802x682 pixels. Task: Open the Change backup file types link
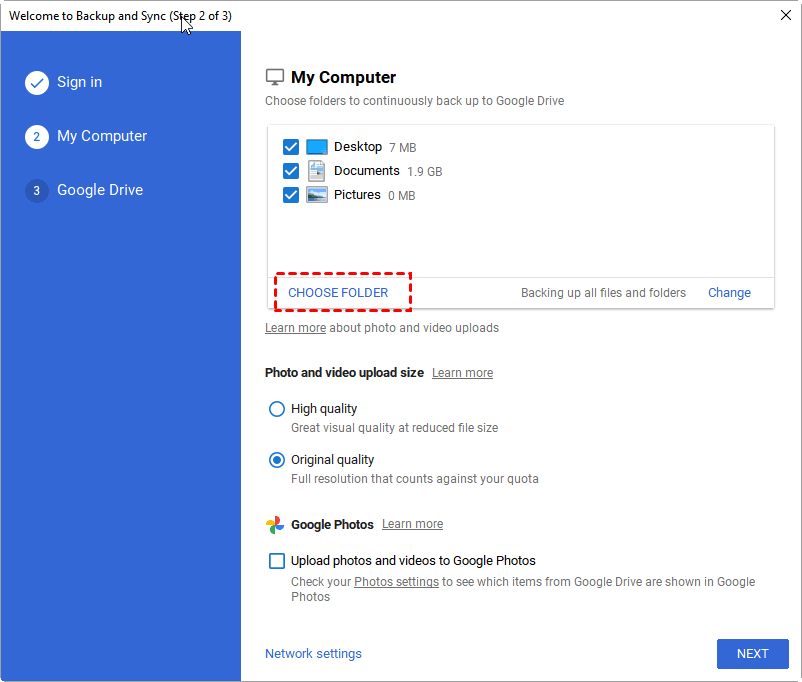click(x=729, y=293)
